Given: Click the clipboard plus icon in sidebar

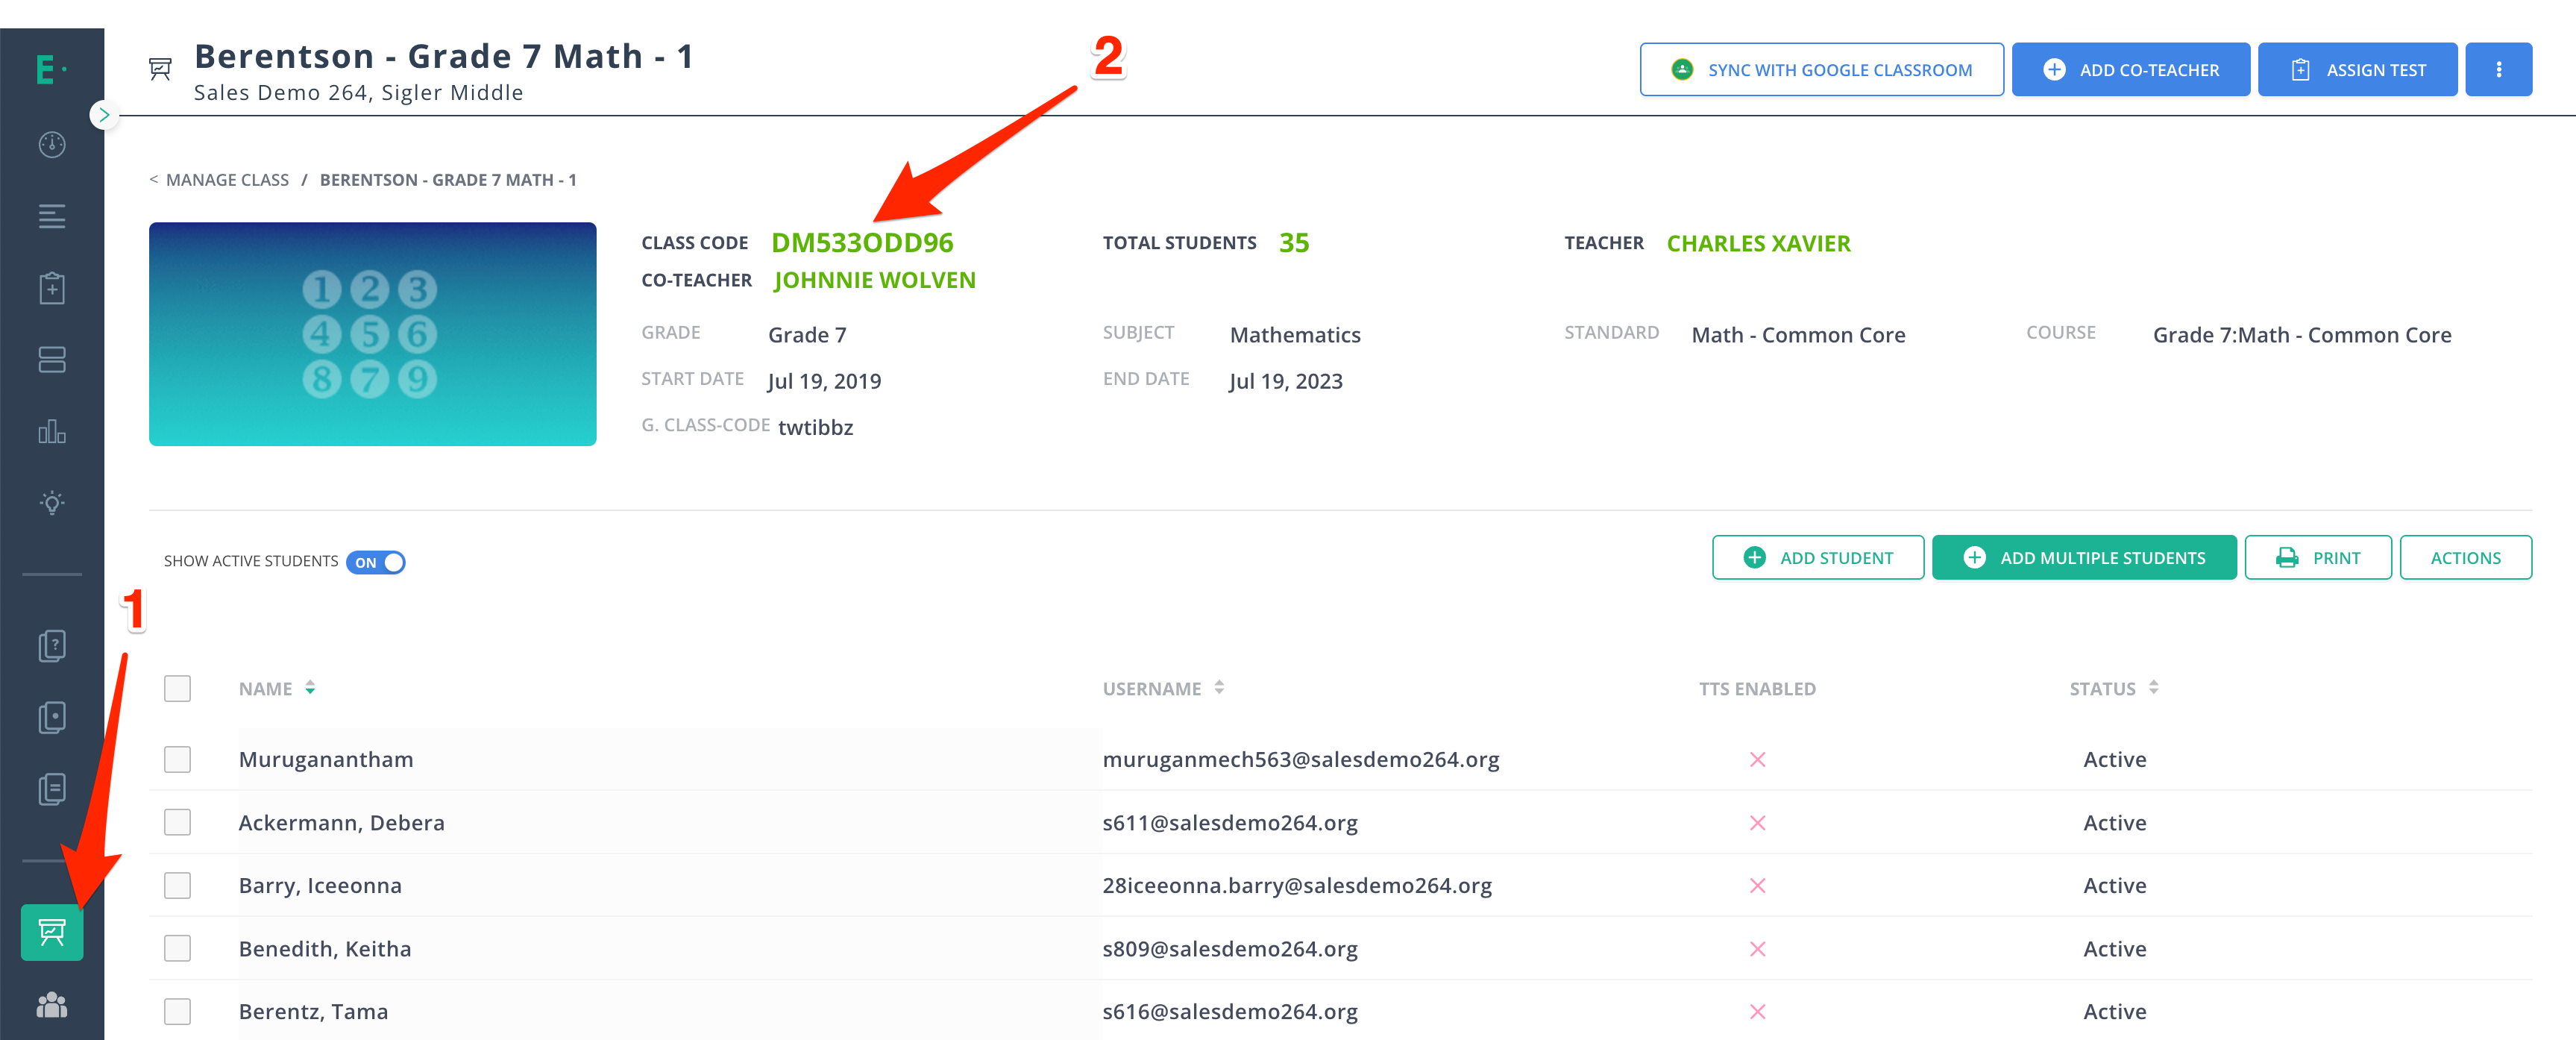Looking at the screenshot, I should point(52,289).
